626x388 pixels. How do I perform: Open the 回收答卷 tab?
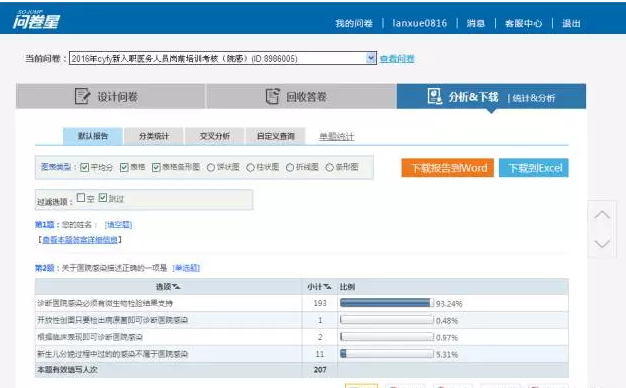click(x=301, y=96)
